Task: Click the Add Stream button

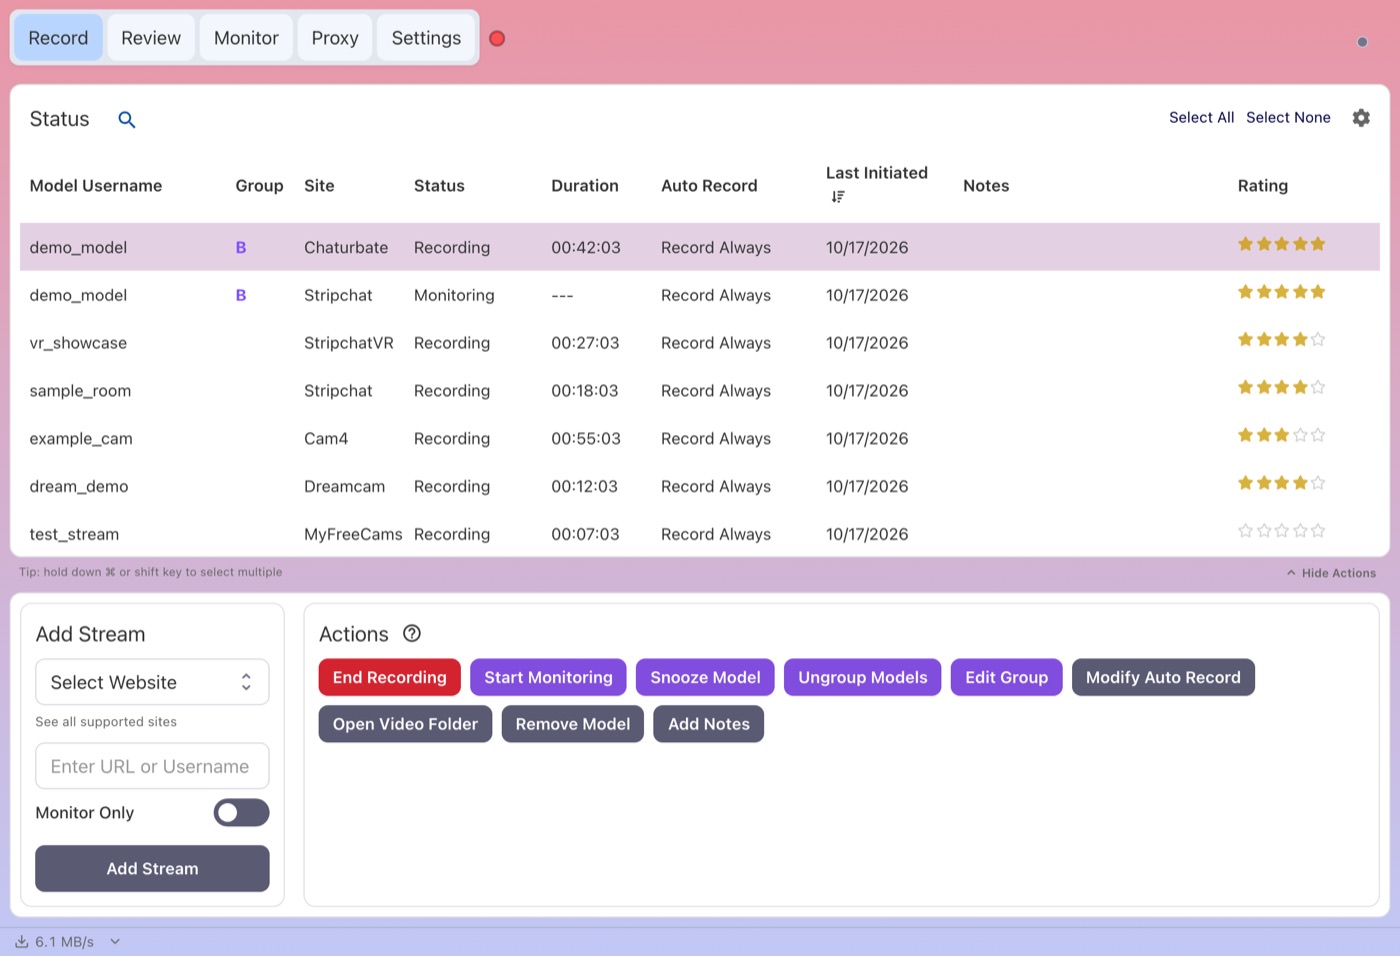Action: 152,868
